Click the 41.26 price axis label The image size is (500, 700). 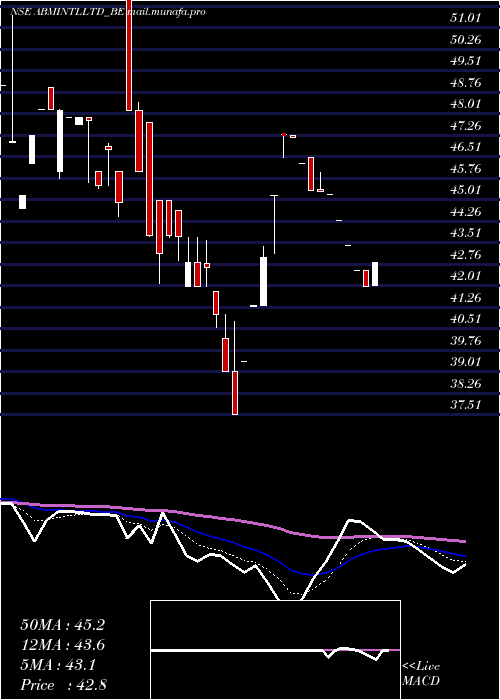[x=466, y=298]
